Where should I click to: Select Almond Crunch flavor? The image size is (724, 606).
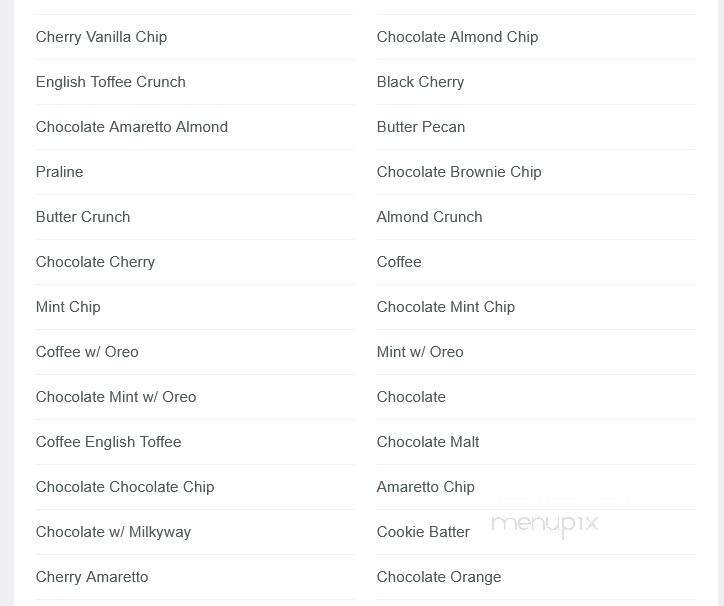point(429,217)
